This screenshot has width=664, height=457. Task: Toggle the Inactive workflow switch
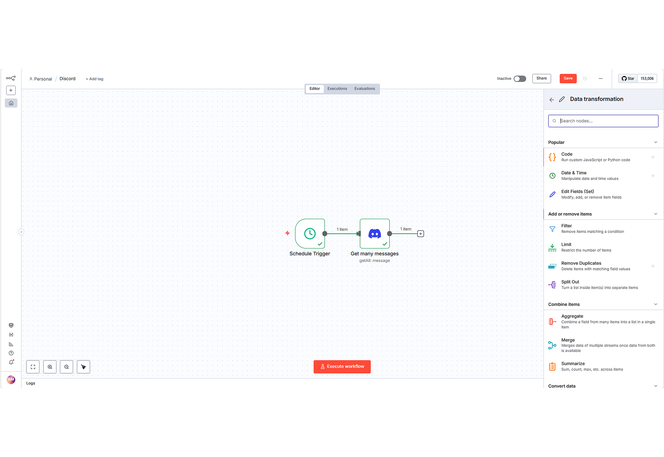pyautogui.click(x=519, y=78)
